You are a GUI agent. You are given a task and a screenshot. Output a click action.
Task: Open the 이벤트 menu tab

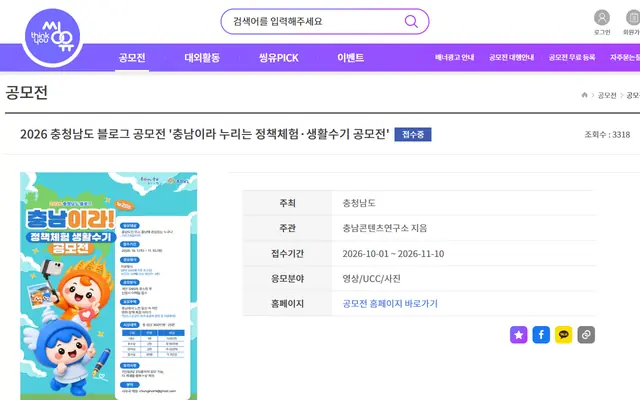pyautogui.click(x=350, y=58)
